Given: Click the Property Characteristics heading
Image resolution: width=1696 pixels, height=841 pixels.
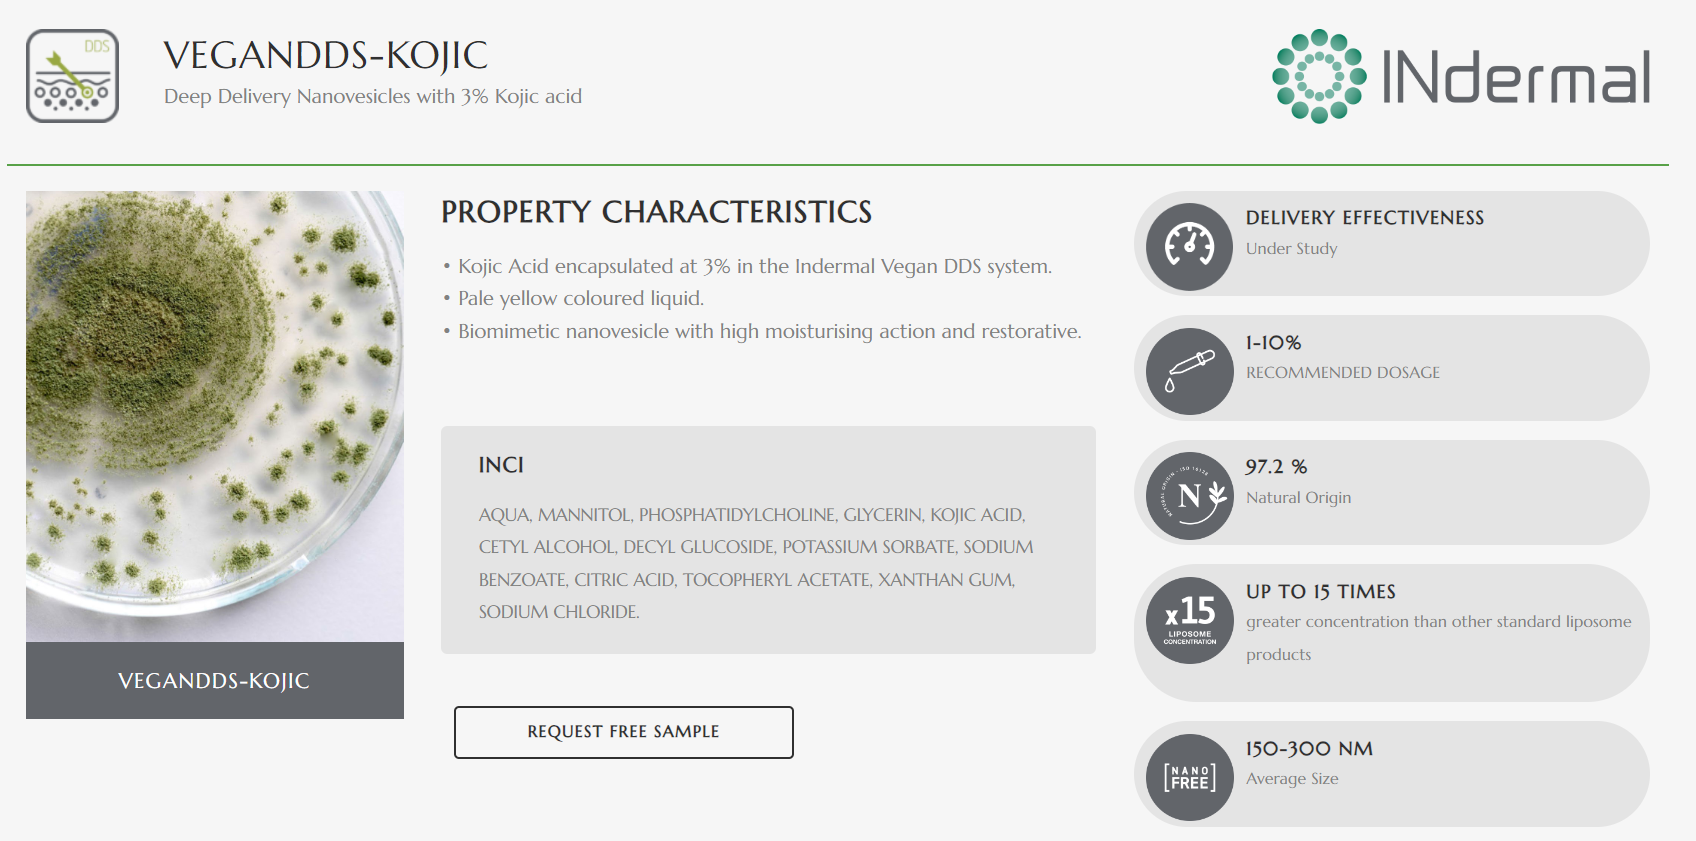Looking at the screenshot, I should click(656, 212).
